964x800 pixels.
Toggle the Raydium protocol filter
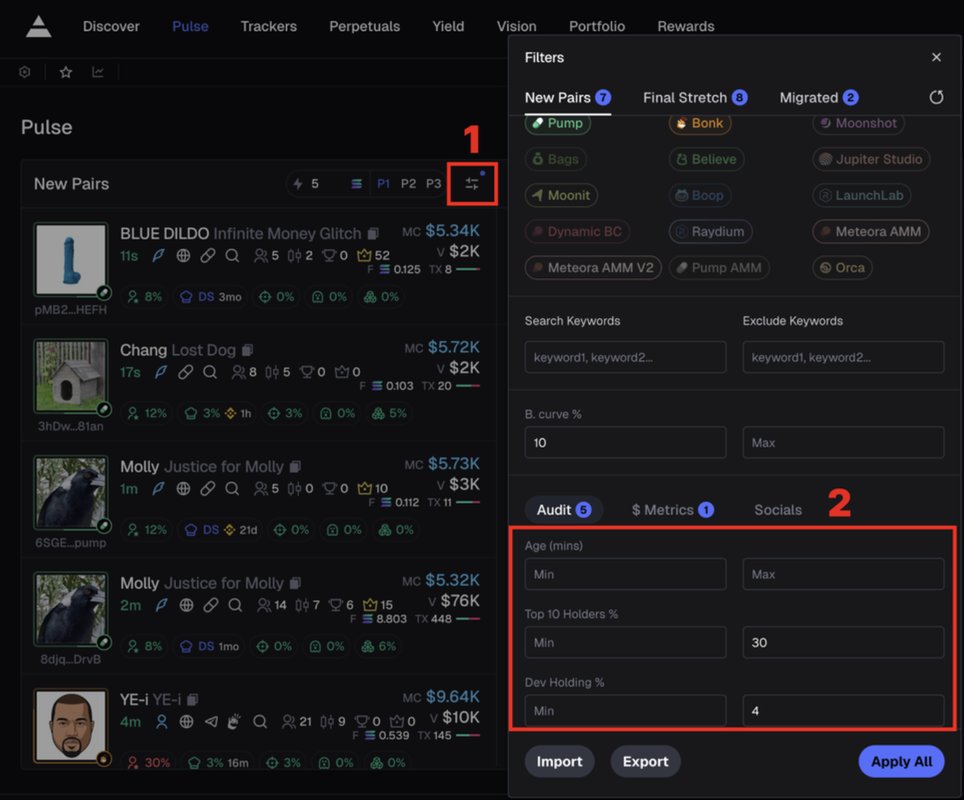click(710, 232)
